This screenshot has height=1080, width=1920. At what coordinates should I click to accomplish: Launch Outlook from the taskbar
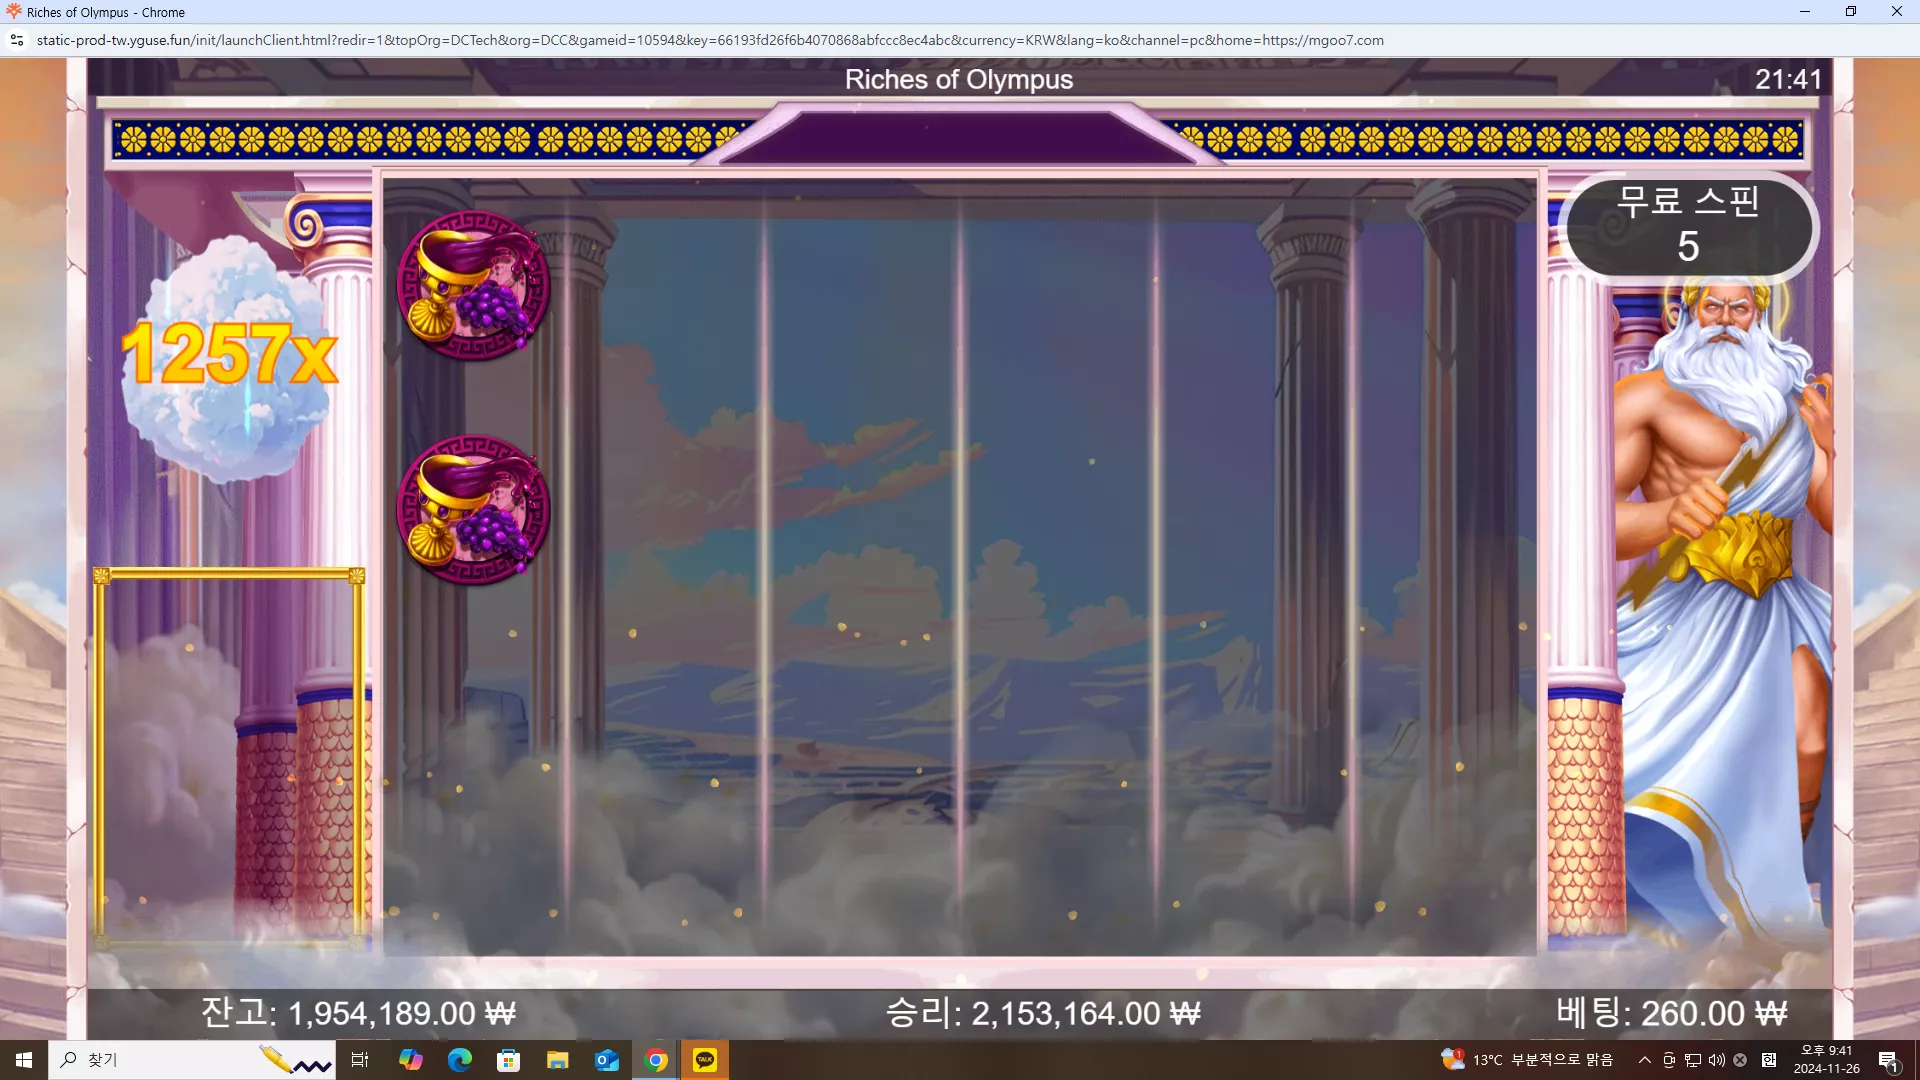(x=607, y=1060)
